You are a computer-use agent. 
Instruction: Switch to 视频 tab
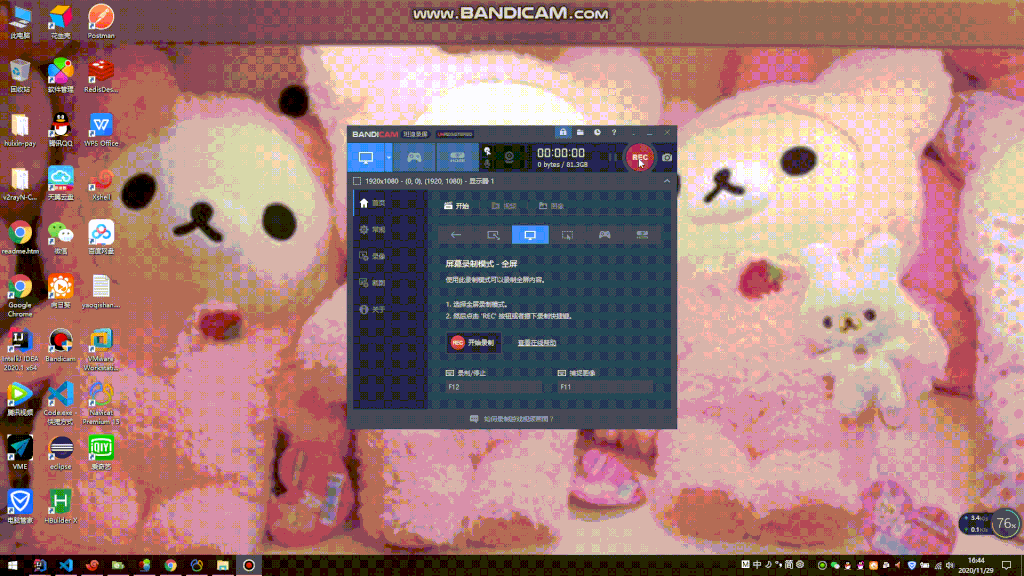504,206
